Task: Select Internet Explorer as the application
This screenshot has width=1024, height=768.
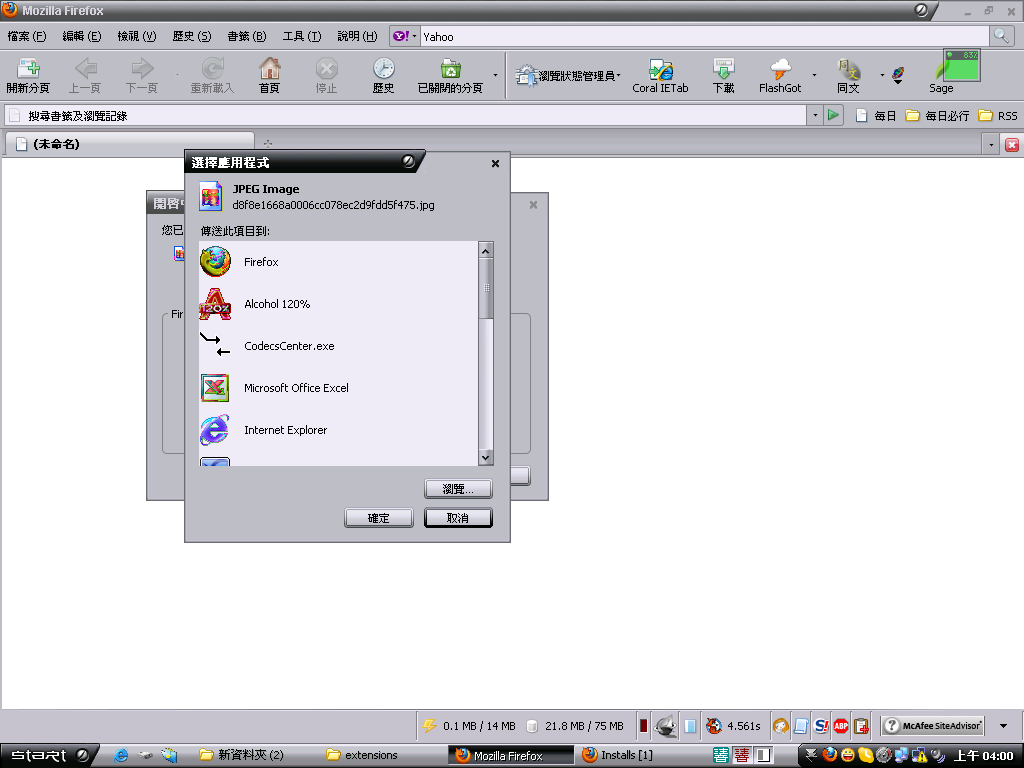Action: [x=285, y=430]
